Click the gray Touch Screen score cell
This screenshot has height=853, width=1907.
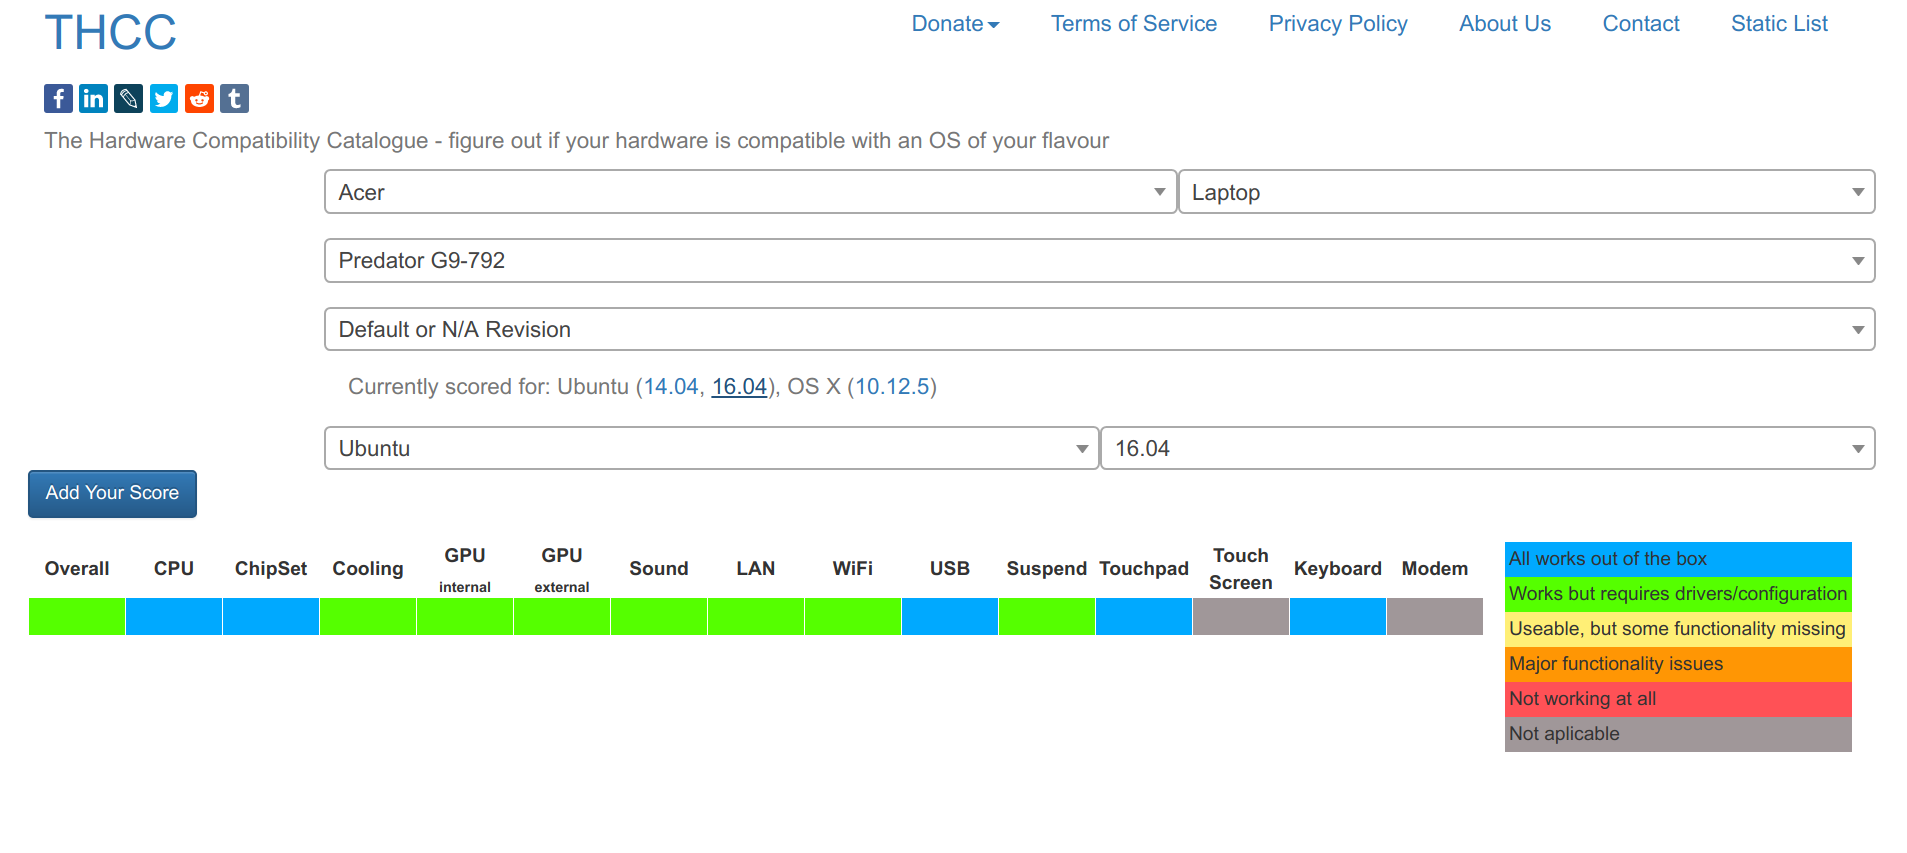1241,617
